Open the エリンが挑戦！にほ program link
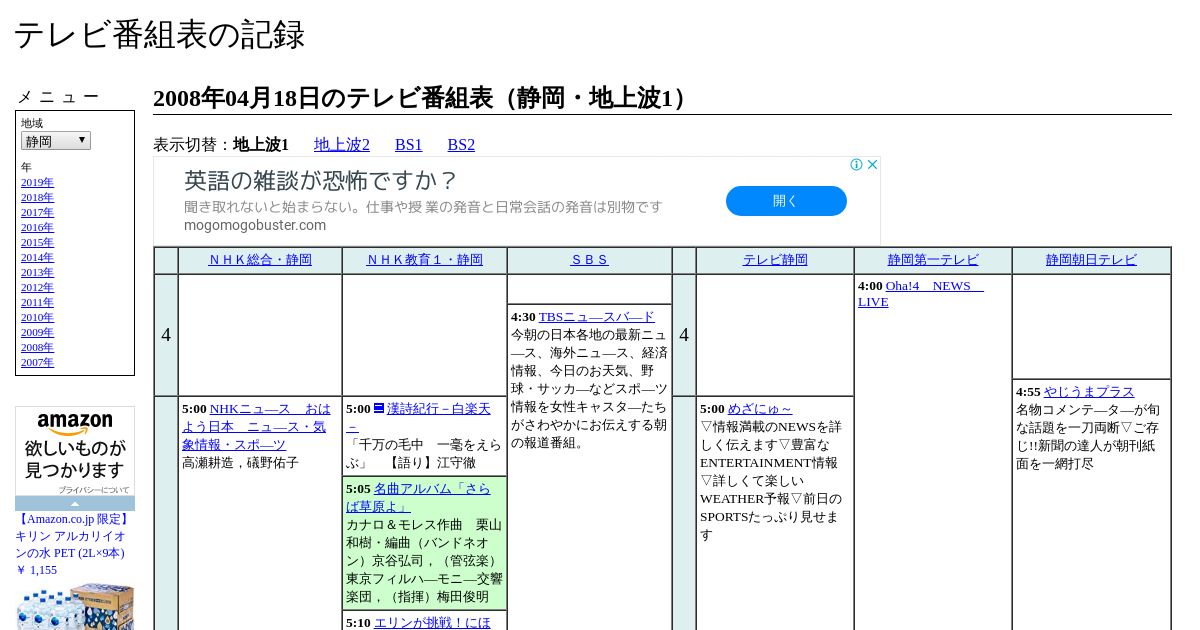Image resolution: width=1200 pixels, height=630 pixels. [432, 623]
